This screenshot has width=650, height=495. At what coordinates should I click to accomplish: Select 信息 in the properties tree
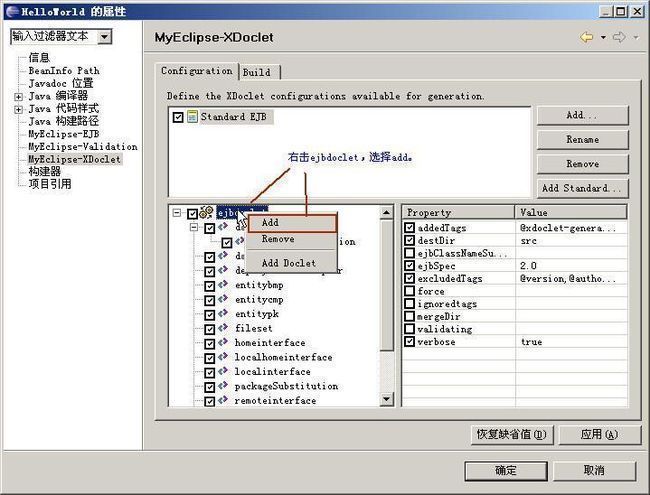39,58
